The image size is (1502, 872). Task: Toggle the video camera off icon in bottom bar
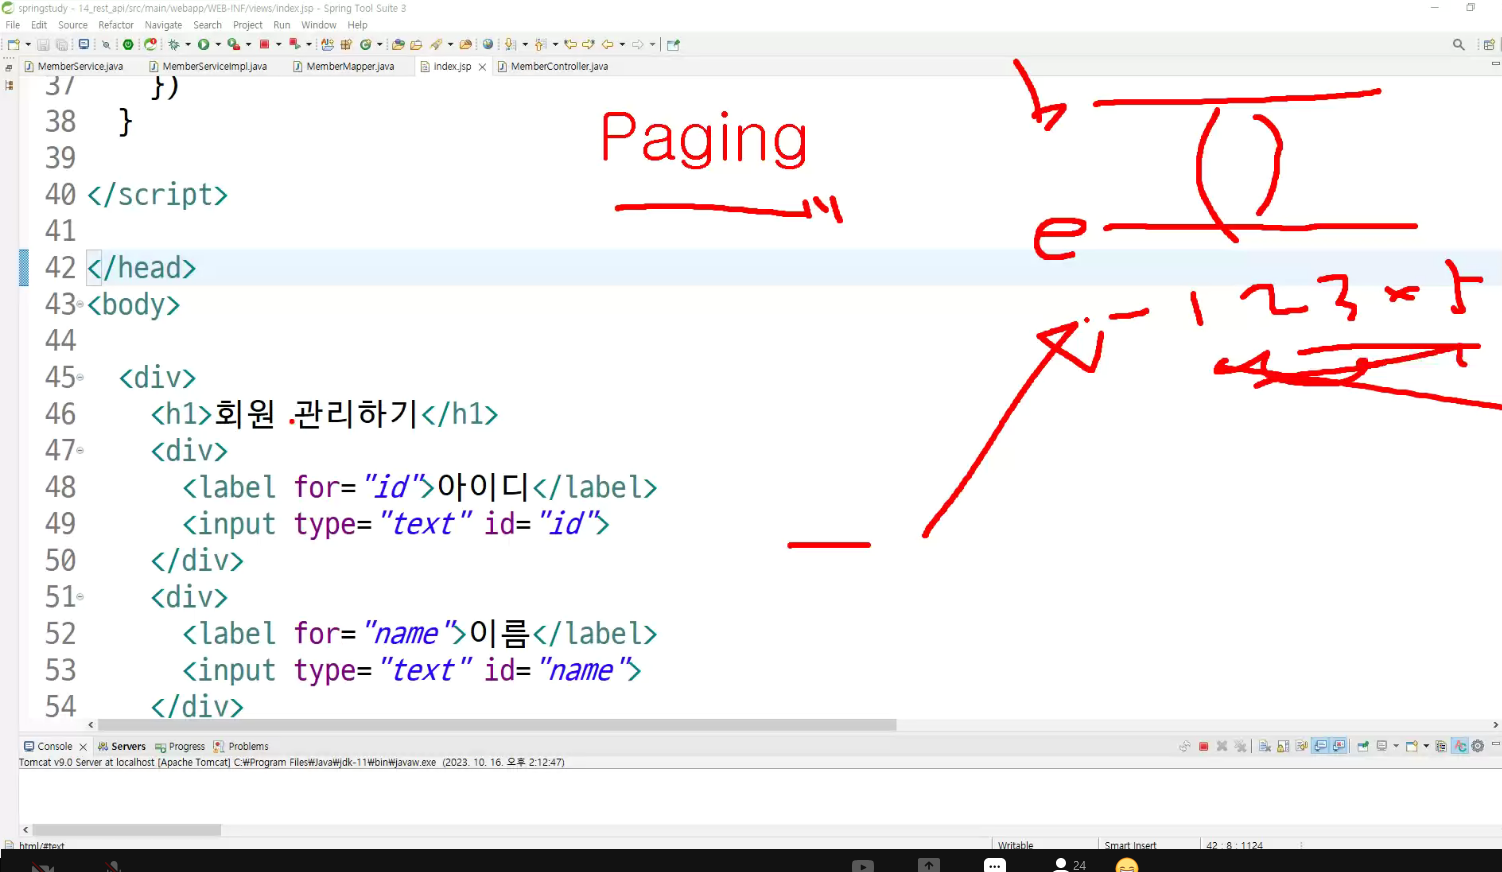click(x=42, y=866)
